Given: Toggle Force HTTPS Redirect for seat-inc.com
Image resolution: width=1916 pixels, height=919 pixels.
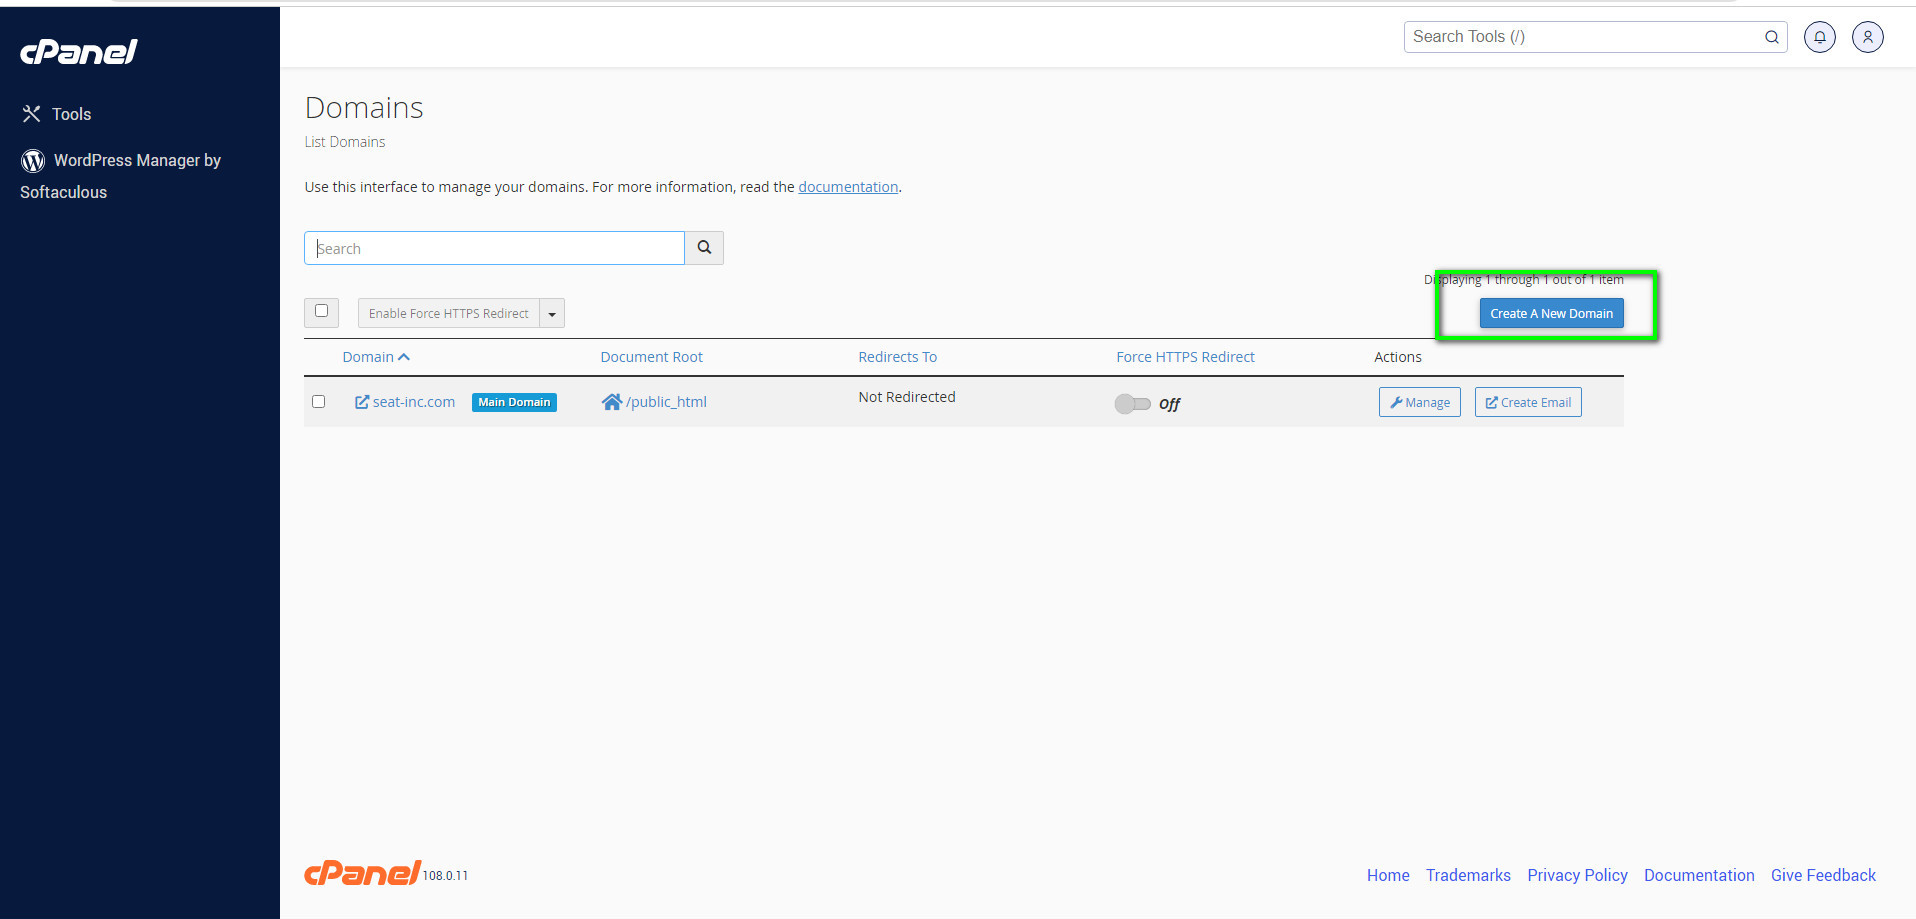Looking at the screenshot, I should [x=1133, y=404].
